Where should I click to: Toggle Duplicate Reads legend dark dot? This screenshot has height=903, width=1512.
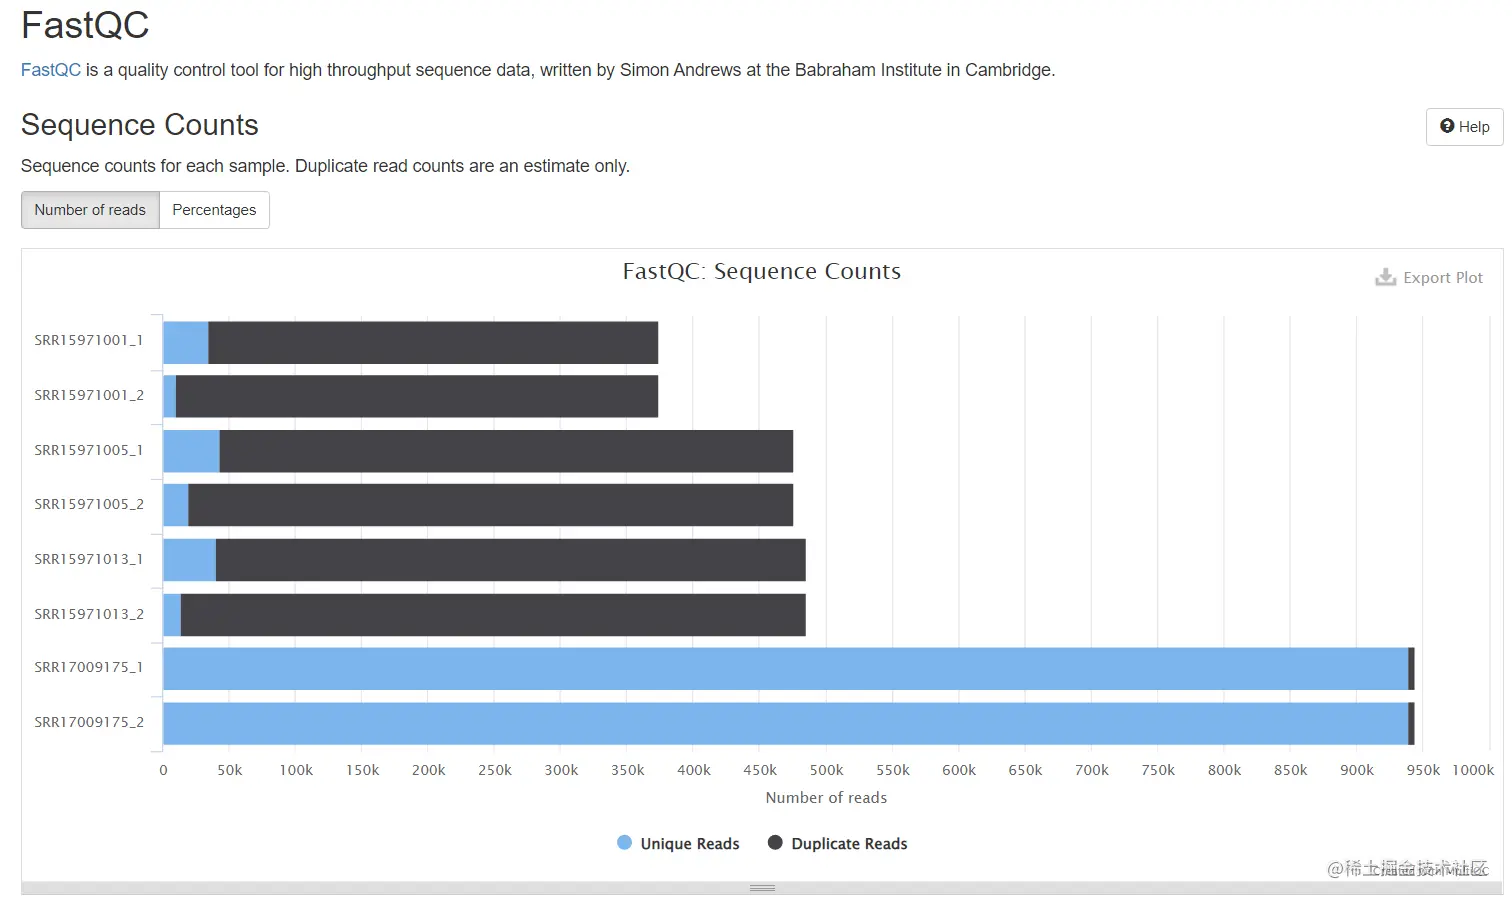(x=775, y=843)
